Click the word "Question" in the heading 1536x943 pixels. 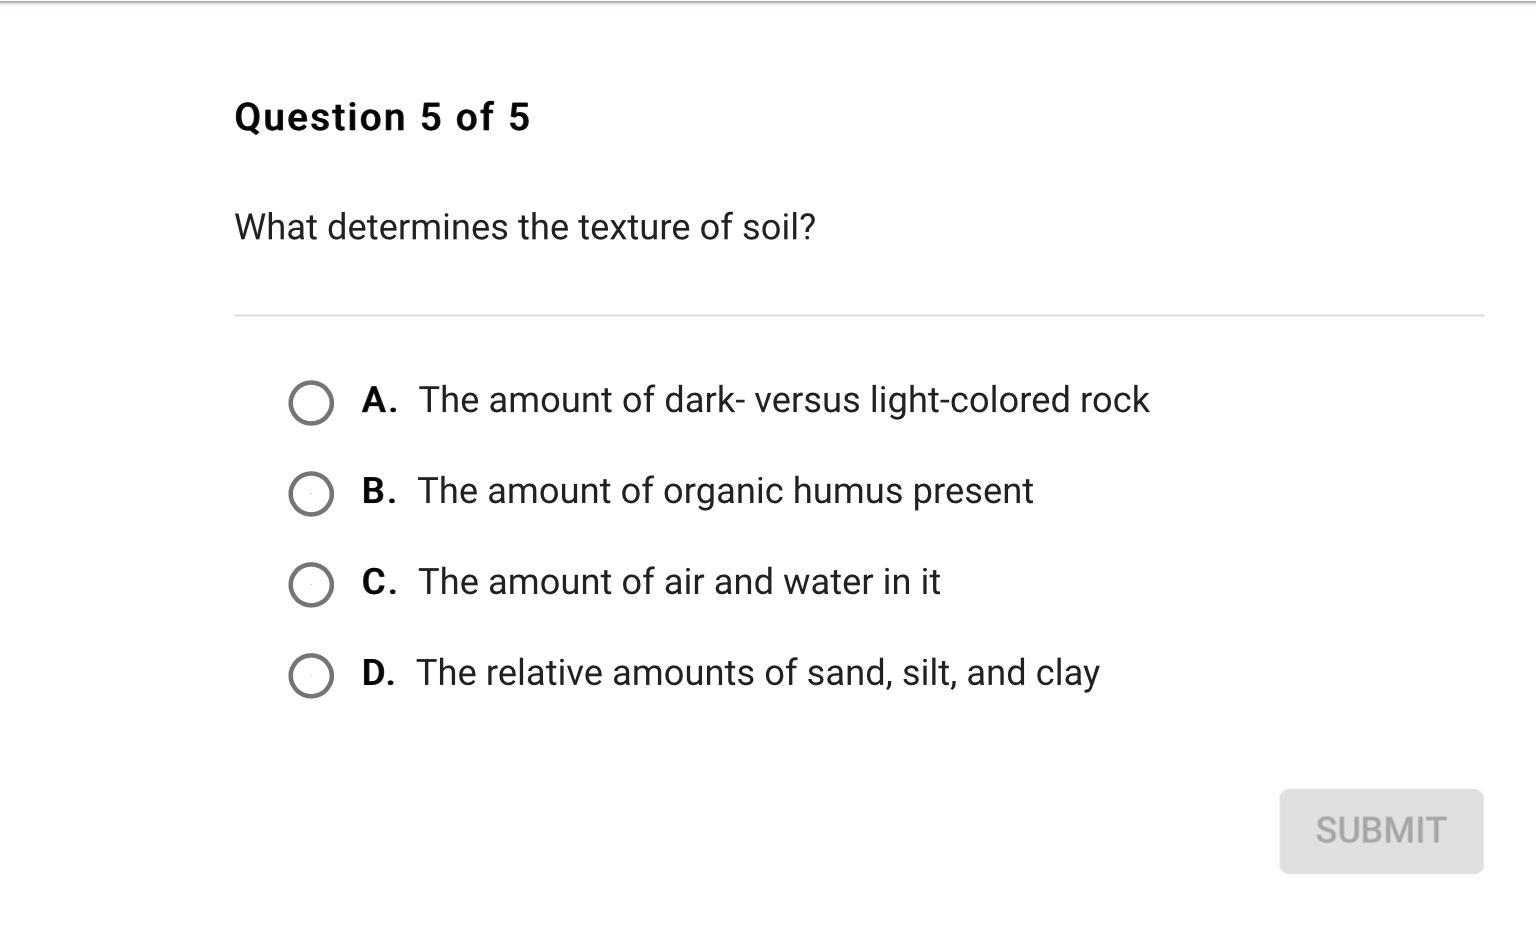tap(320, 117)
